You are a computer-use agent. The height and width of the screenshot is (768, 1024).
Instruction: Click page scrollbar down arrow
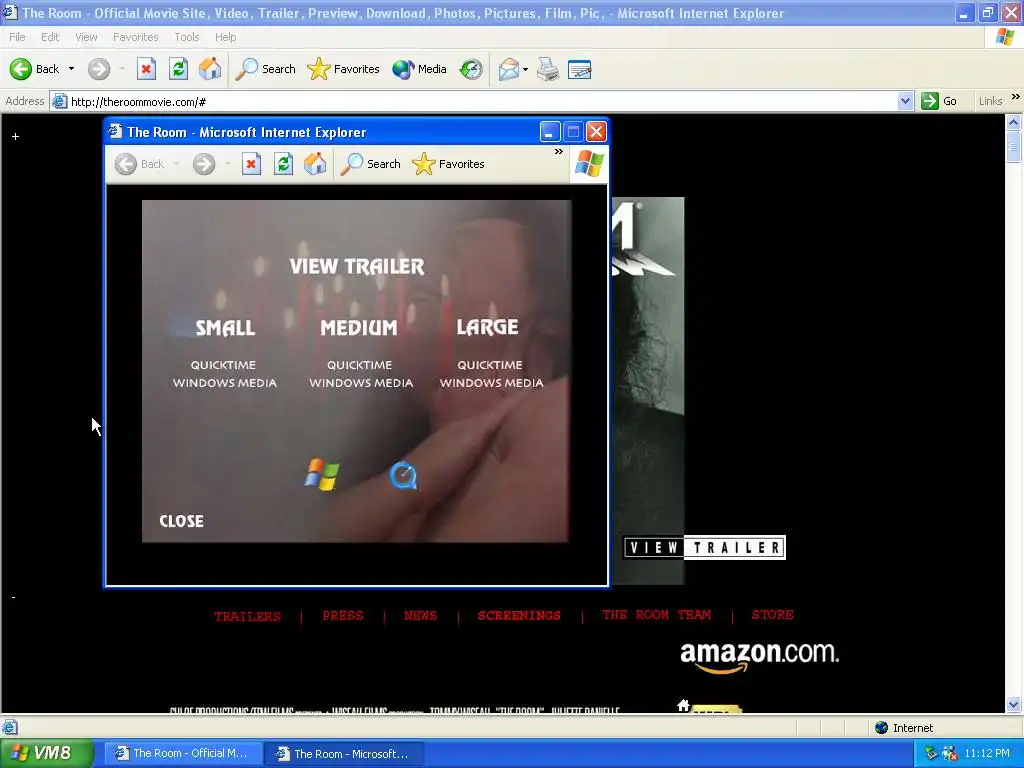pyautogui.click(x=1014, y=704)
